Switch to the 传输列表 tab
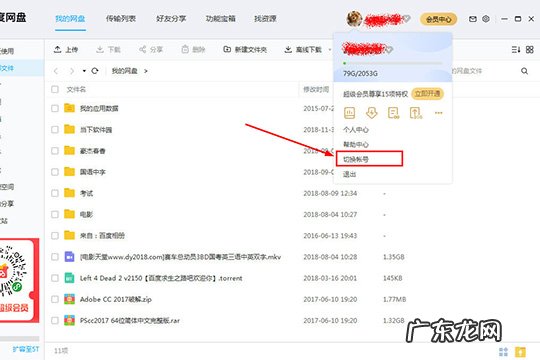Image resolution: width=540 pixels, height=360 pixels. [121, 19]
